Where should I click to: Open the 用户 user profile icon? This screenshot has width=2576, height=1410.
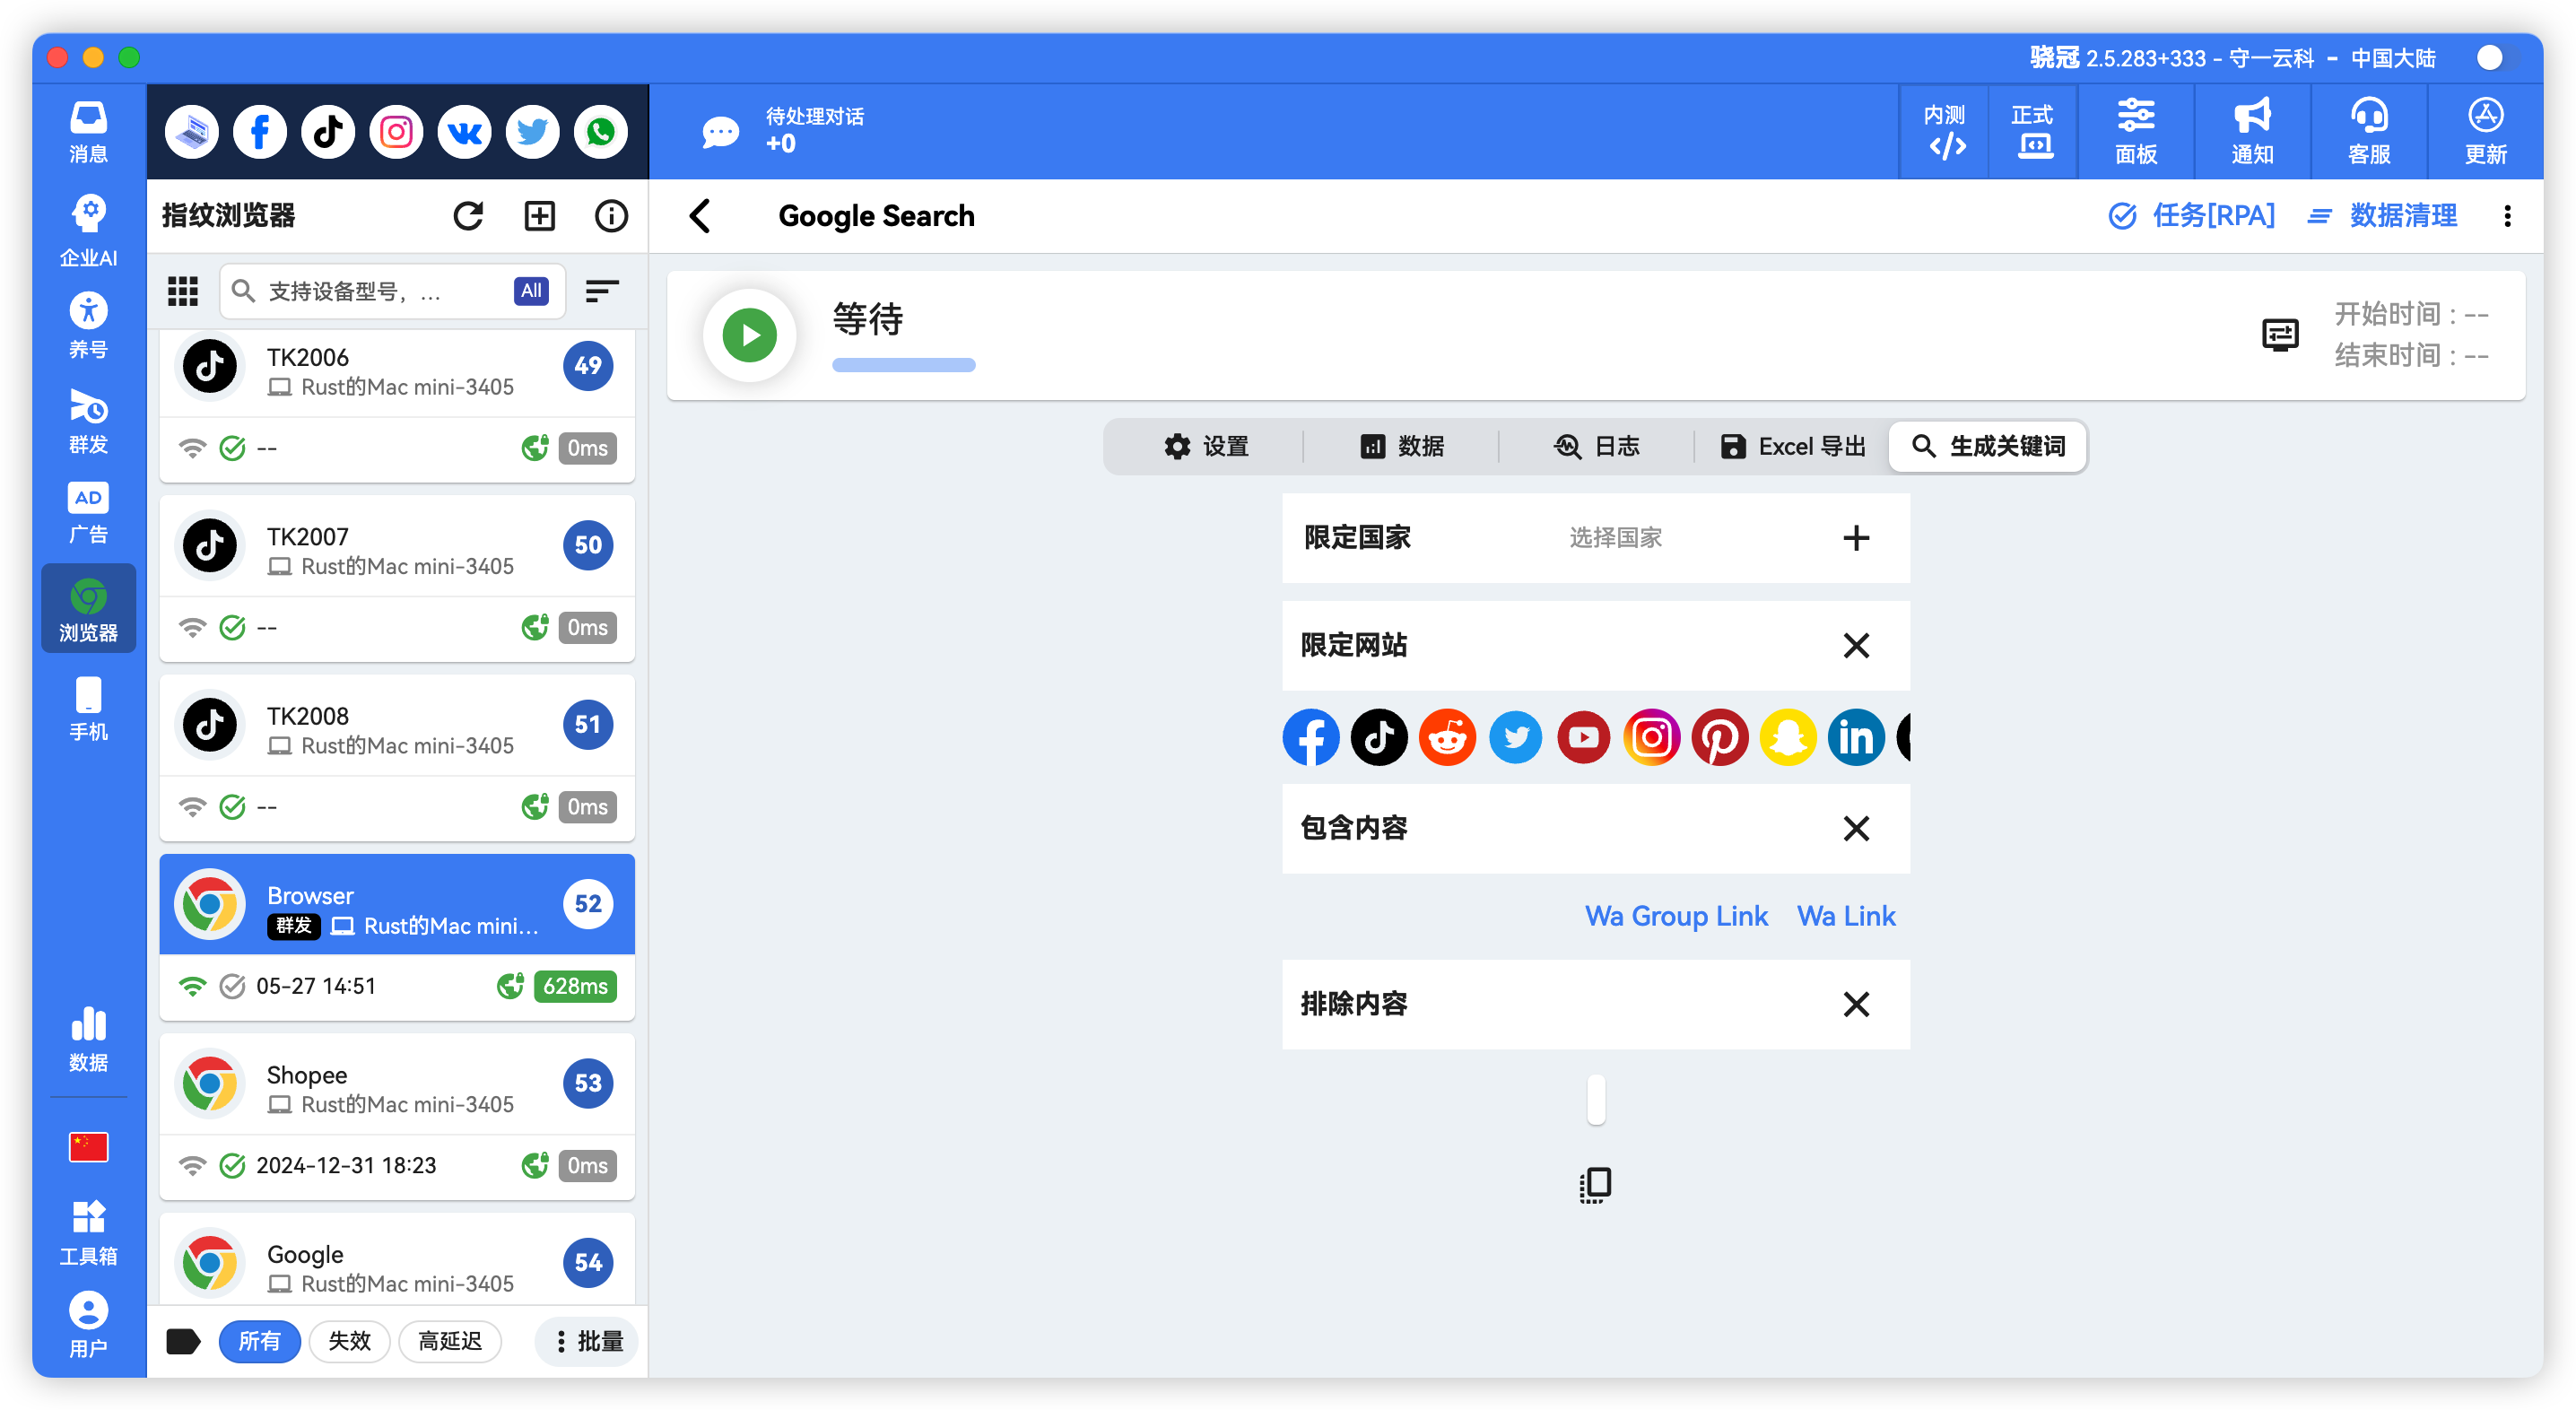point(88,1325)
